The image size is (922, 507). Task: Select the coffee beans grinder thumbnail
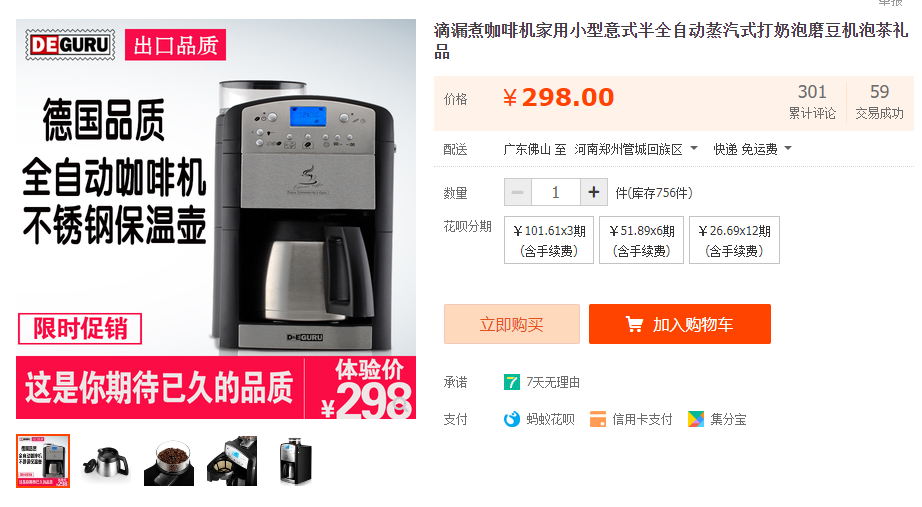[169, 461]
